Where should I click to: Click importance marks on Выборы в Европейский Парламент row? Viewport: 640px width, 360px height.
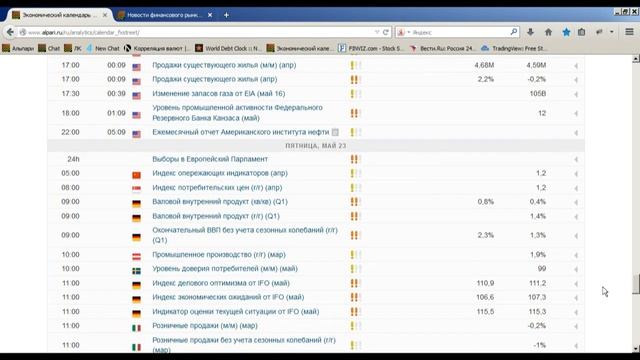click(x=356, y=159)
